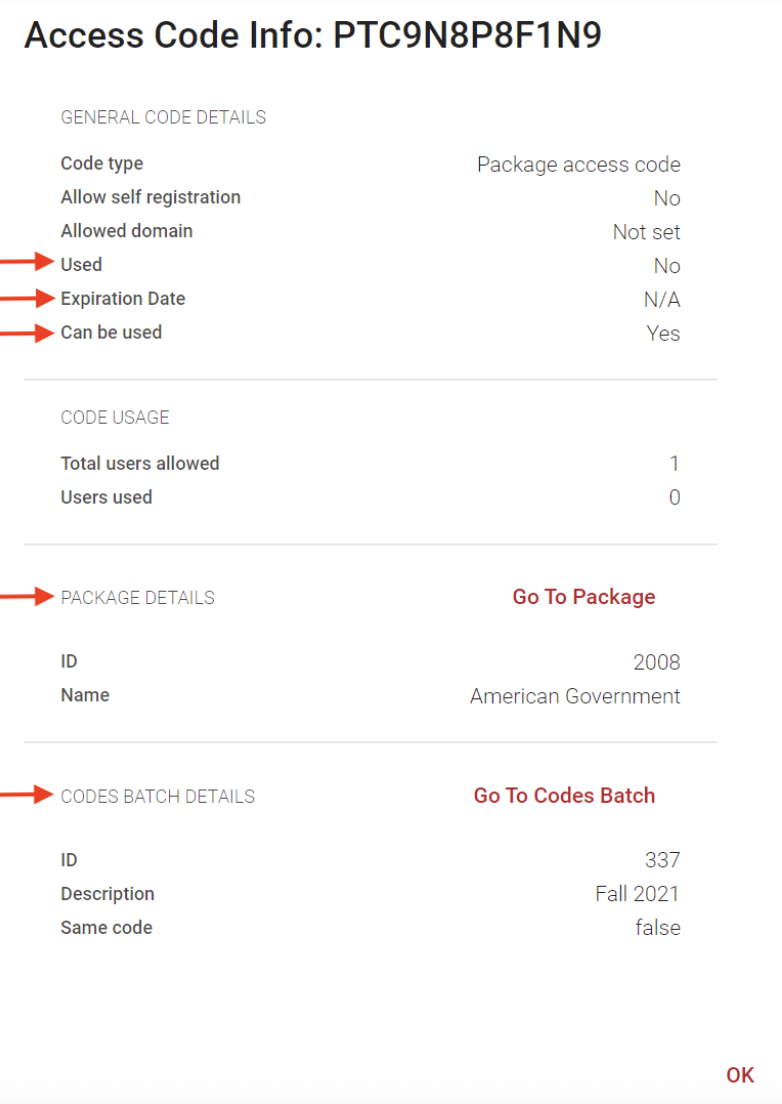This screenshot has height=1104, width=782.
Task: Open the Go To Codes Batch link
Action: click(x=564, y=796)
